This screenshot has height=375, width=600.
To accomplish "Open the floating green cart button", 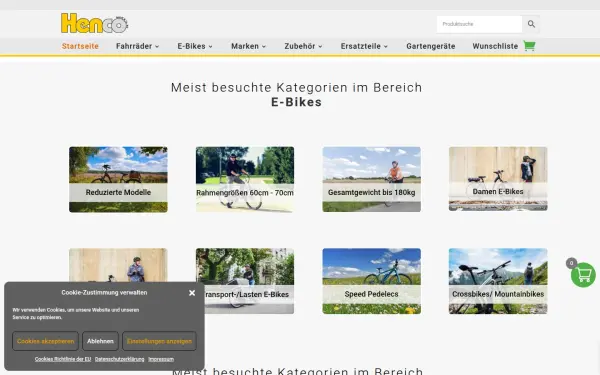I will (583, 275).
